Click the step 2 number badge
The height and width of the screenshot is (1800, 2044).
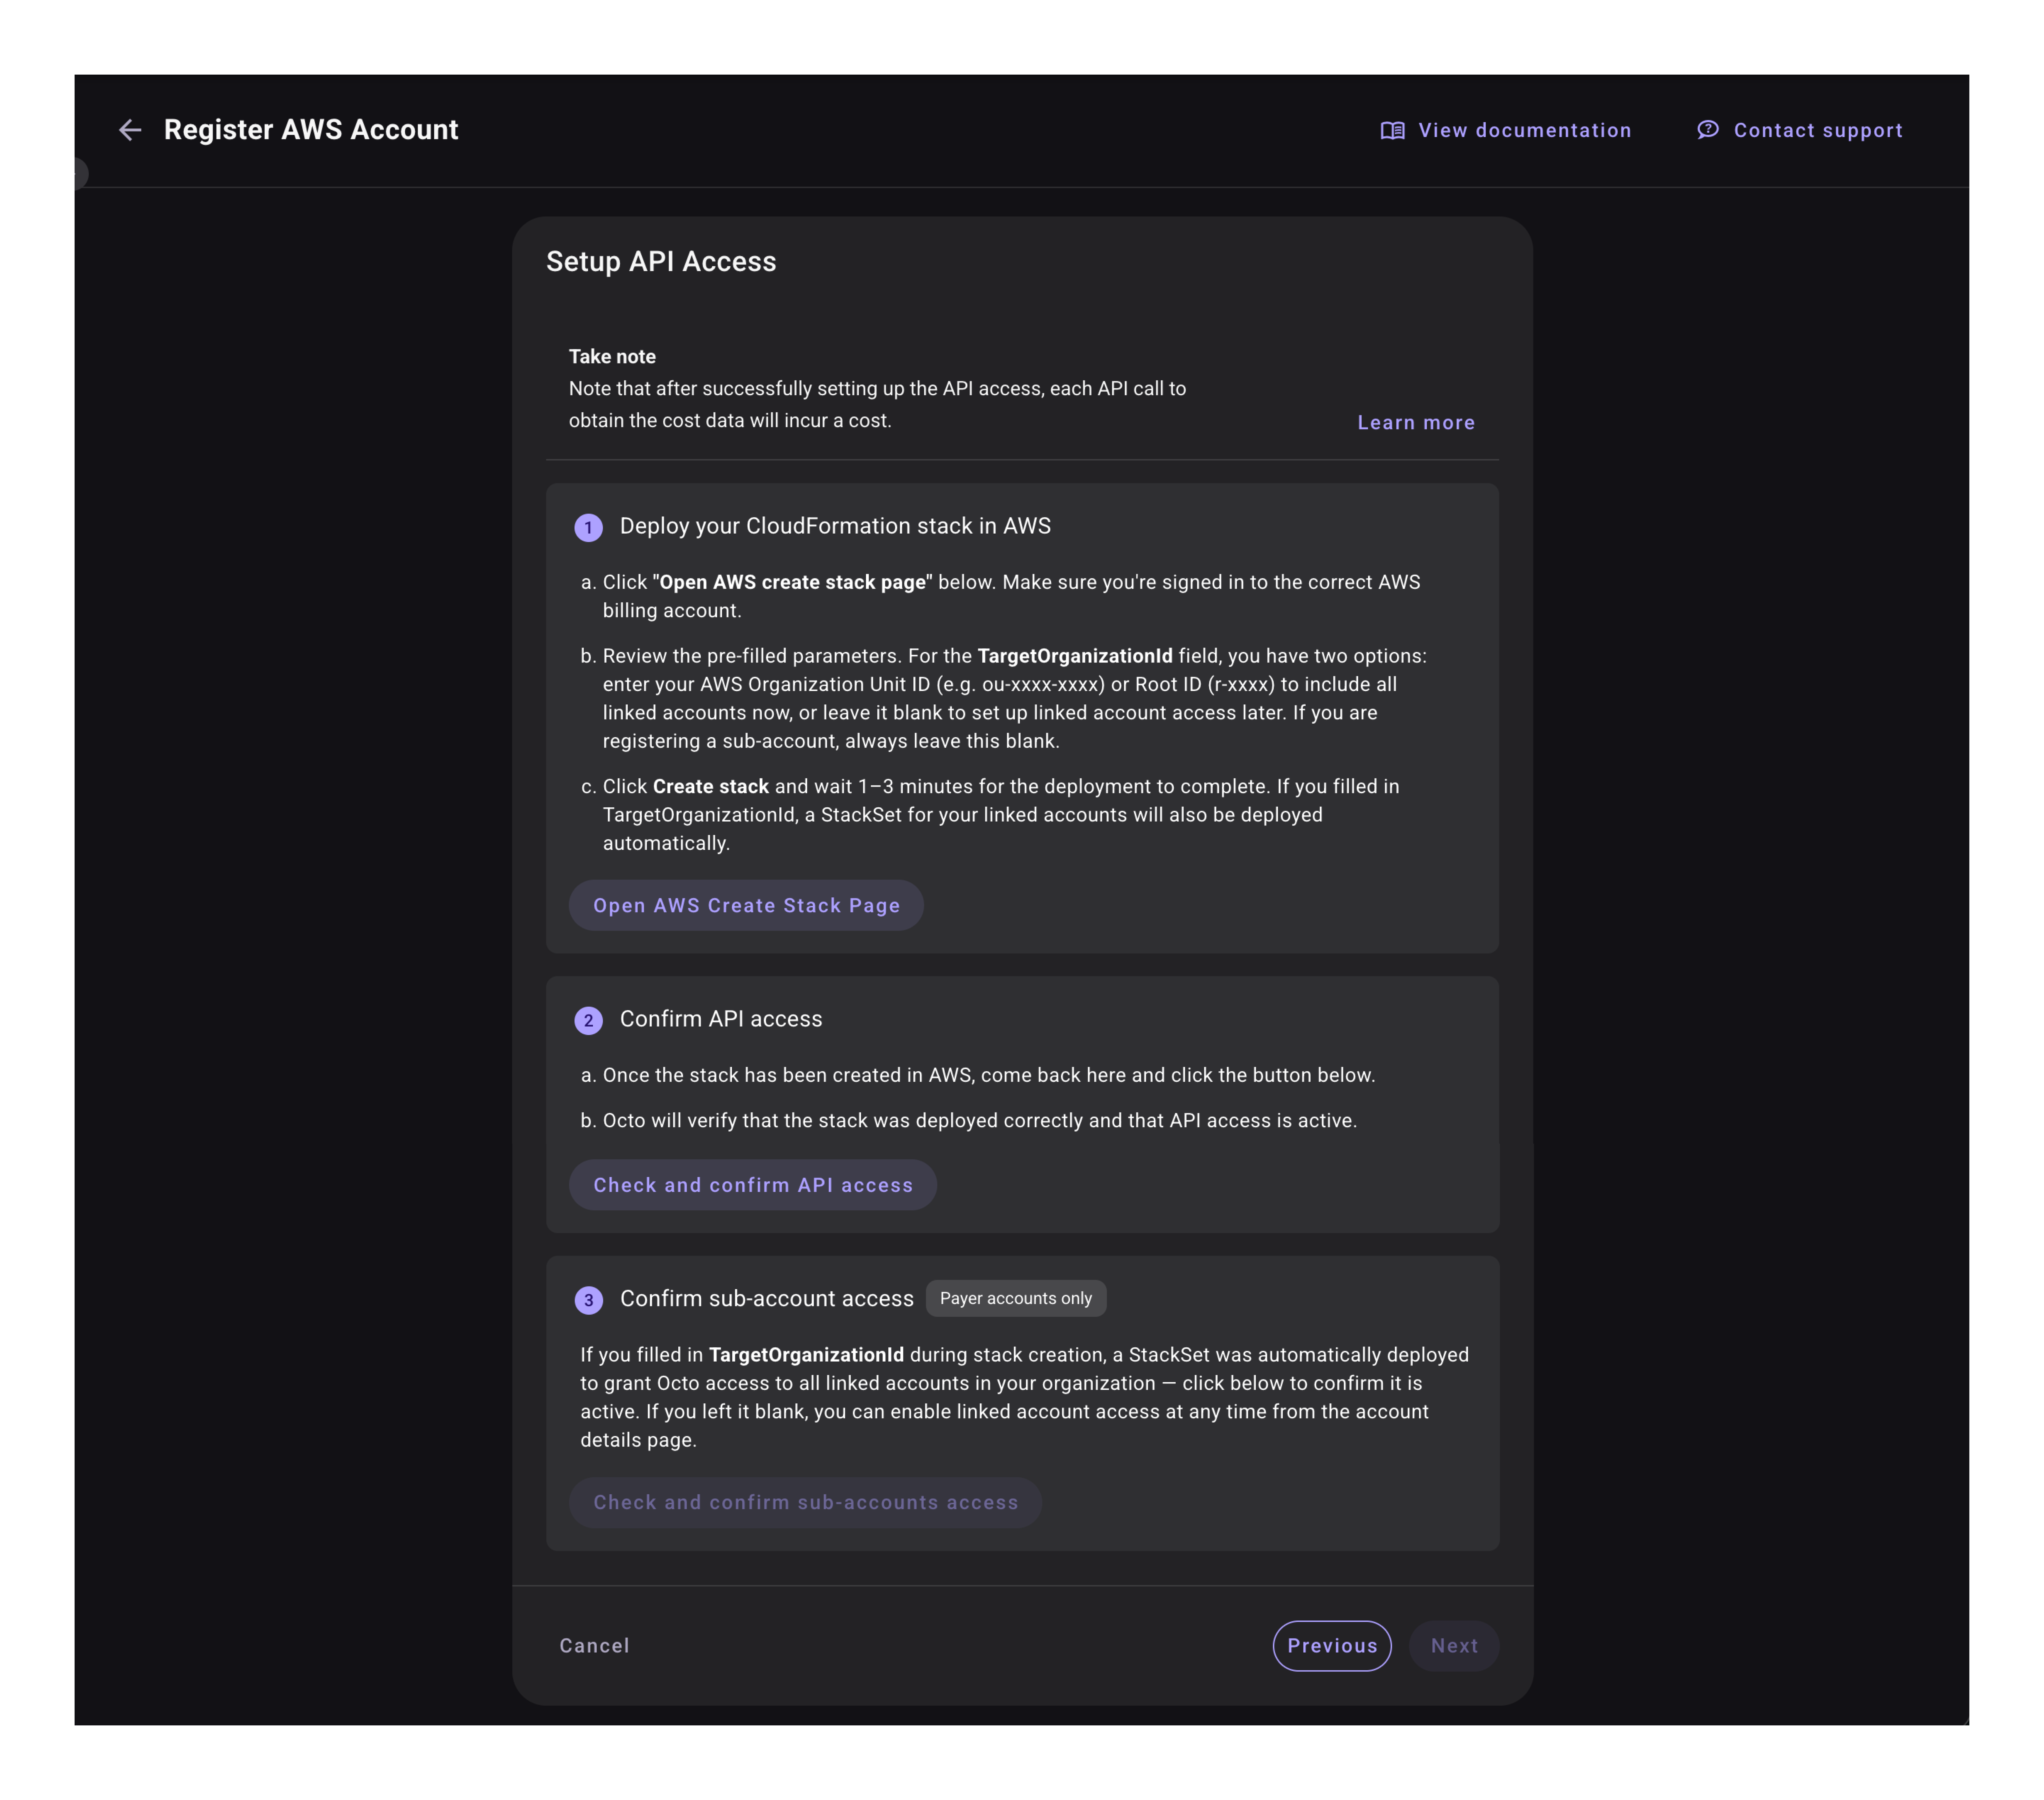click(588, 1020)
